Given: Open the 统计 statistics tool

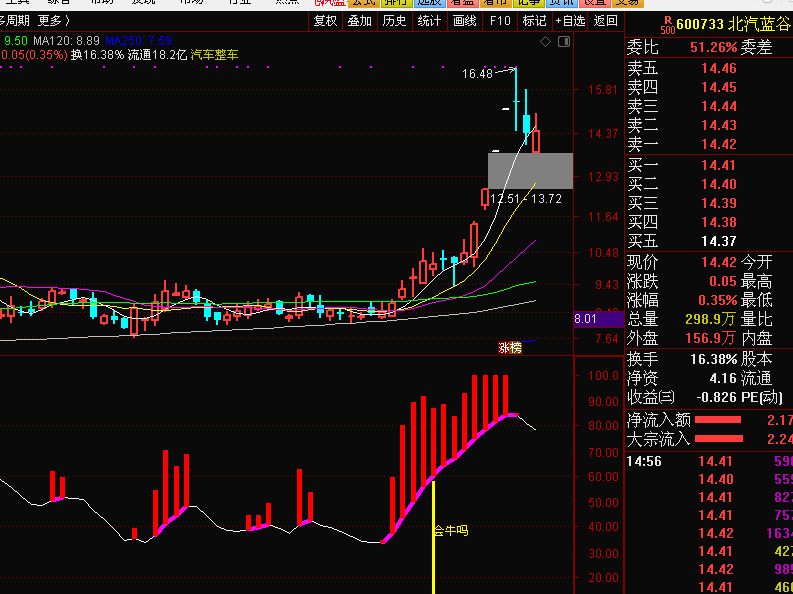Looking at the screenshot, I should [x=429, y=21].
